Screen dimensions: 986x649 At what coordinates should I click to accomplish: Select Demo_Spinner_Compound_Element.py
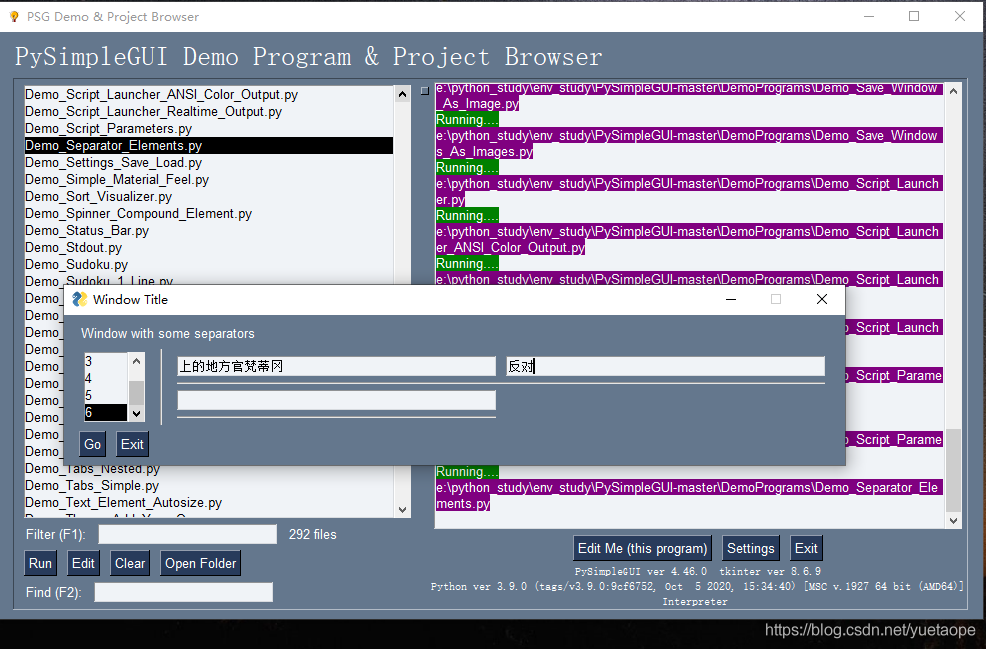click(x=209, y=214)
